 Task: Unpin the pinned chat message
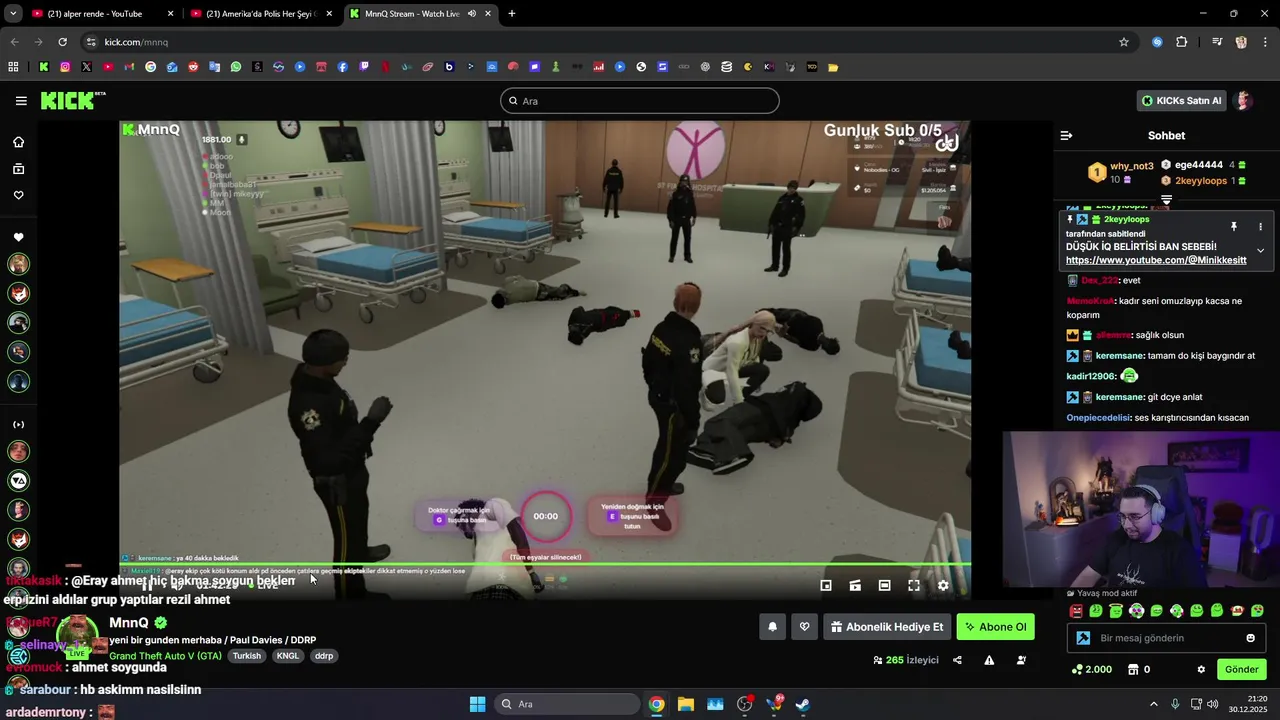[x=1233, y=227]
